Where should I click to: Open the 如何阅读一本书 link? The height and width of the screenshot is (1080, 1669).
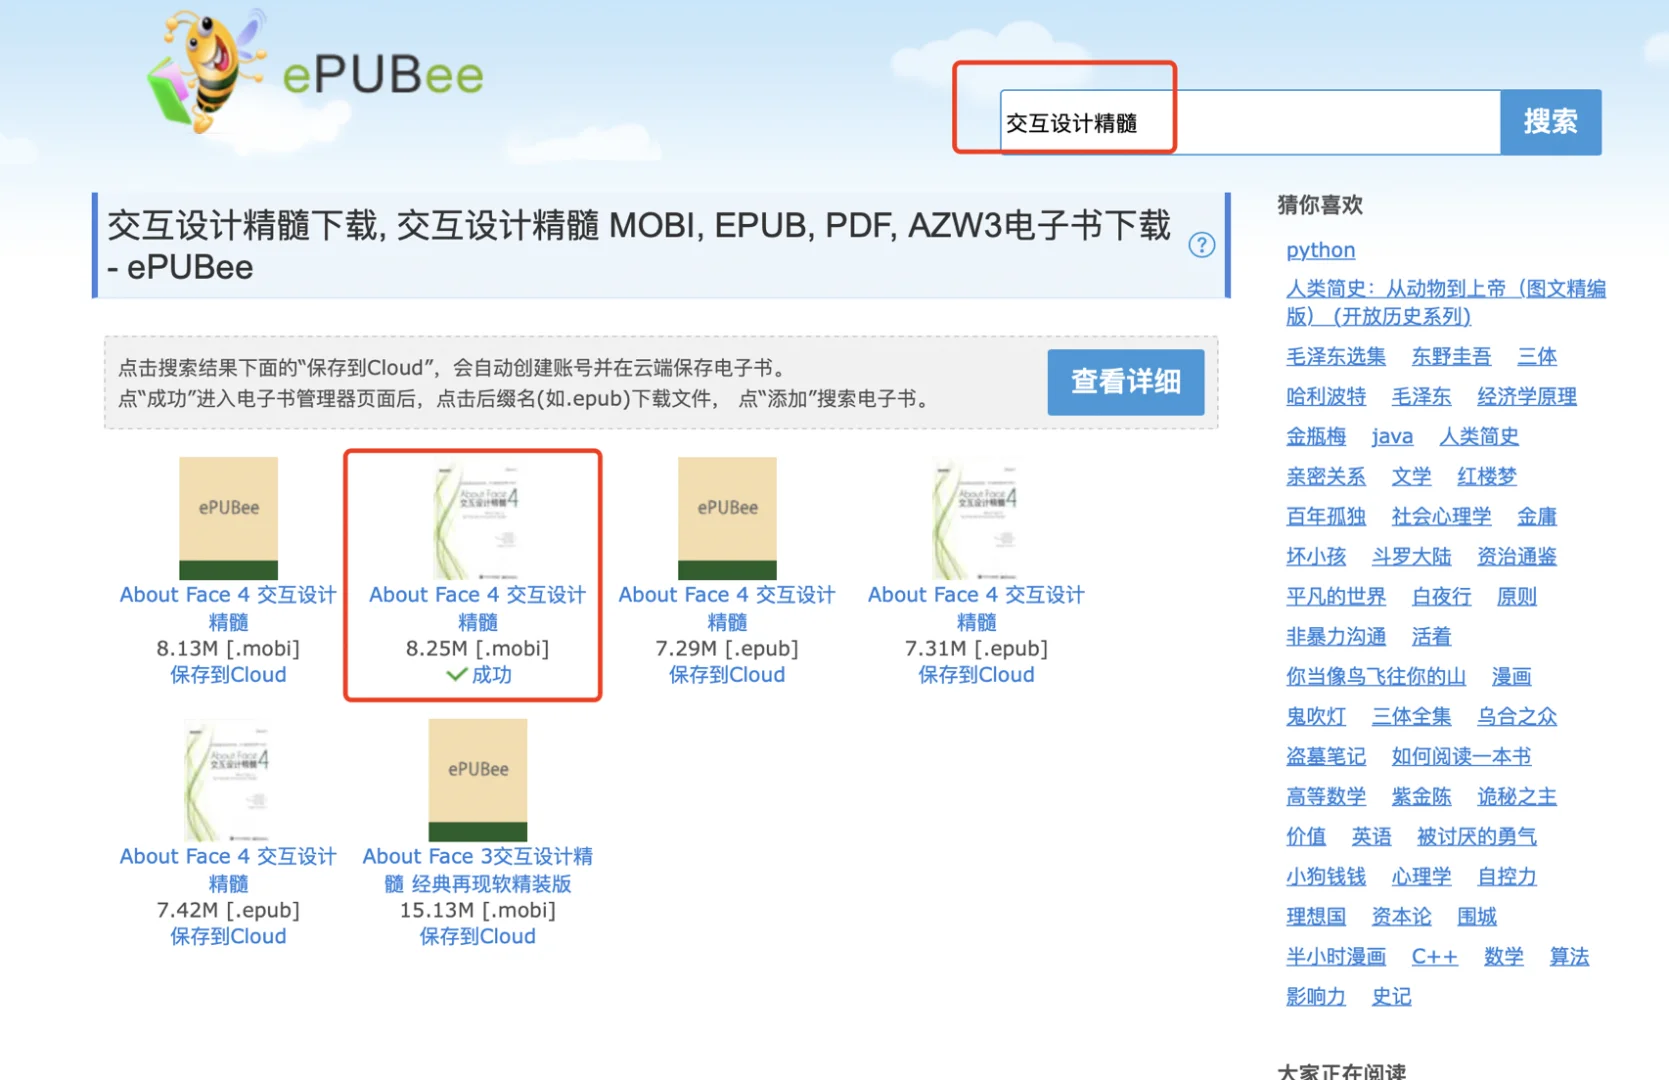tap(1461, 756)
